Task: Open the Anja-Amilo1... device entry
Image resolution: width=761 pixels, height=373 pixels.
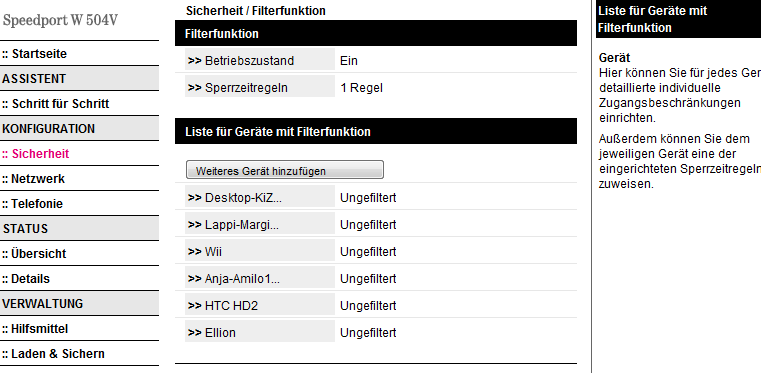Action: pyautogui.click(x=260, y=279)
